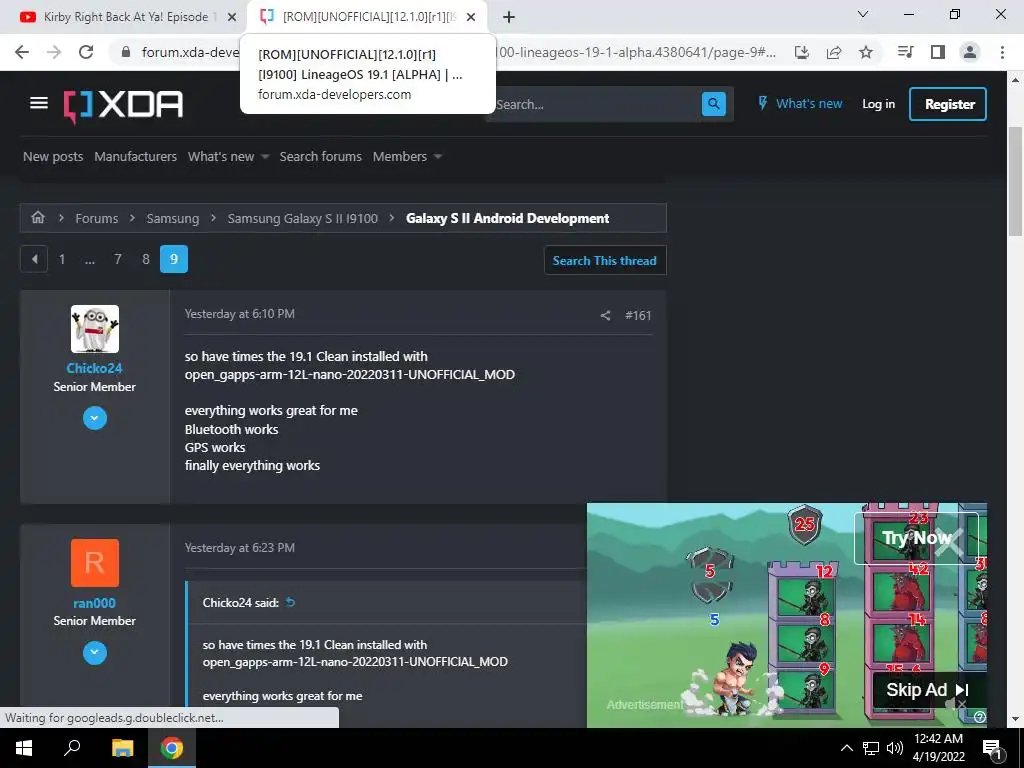Bookmark this page star icon
1024x768 pixels.
point(866,52)
